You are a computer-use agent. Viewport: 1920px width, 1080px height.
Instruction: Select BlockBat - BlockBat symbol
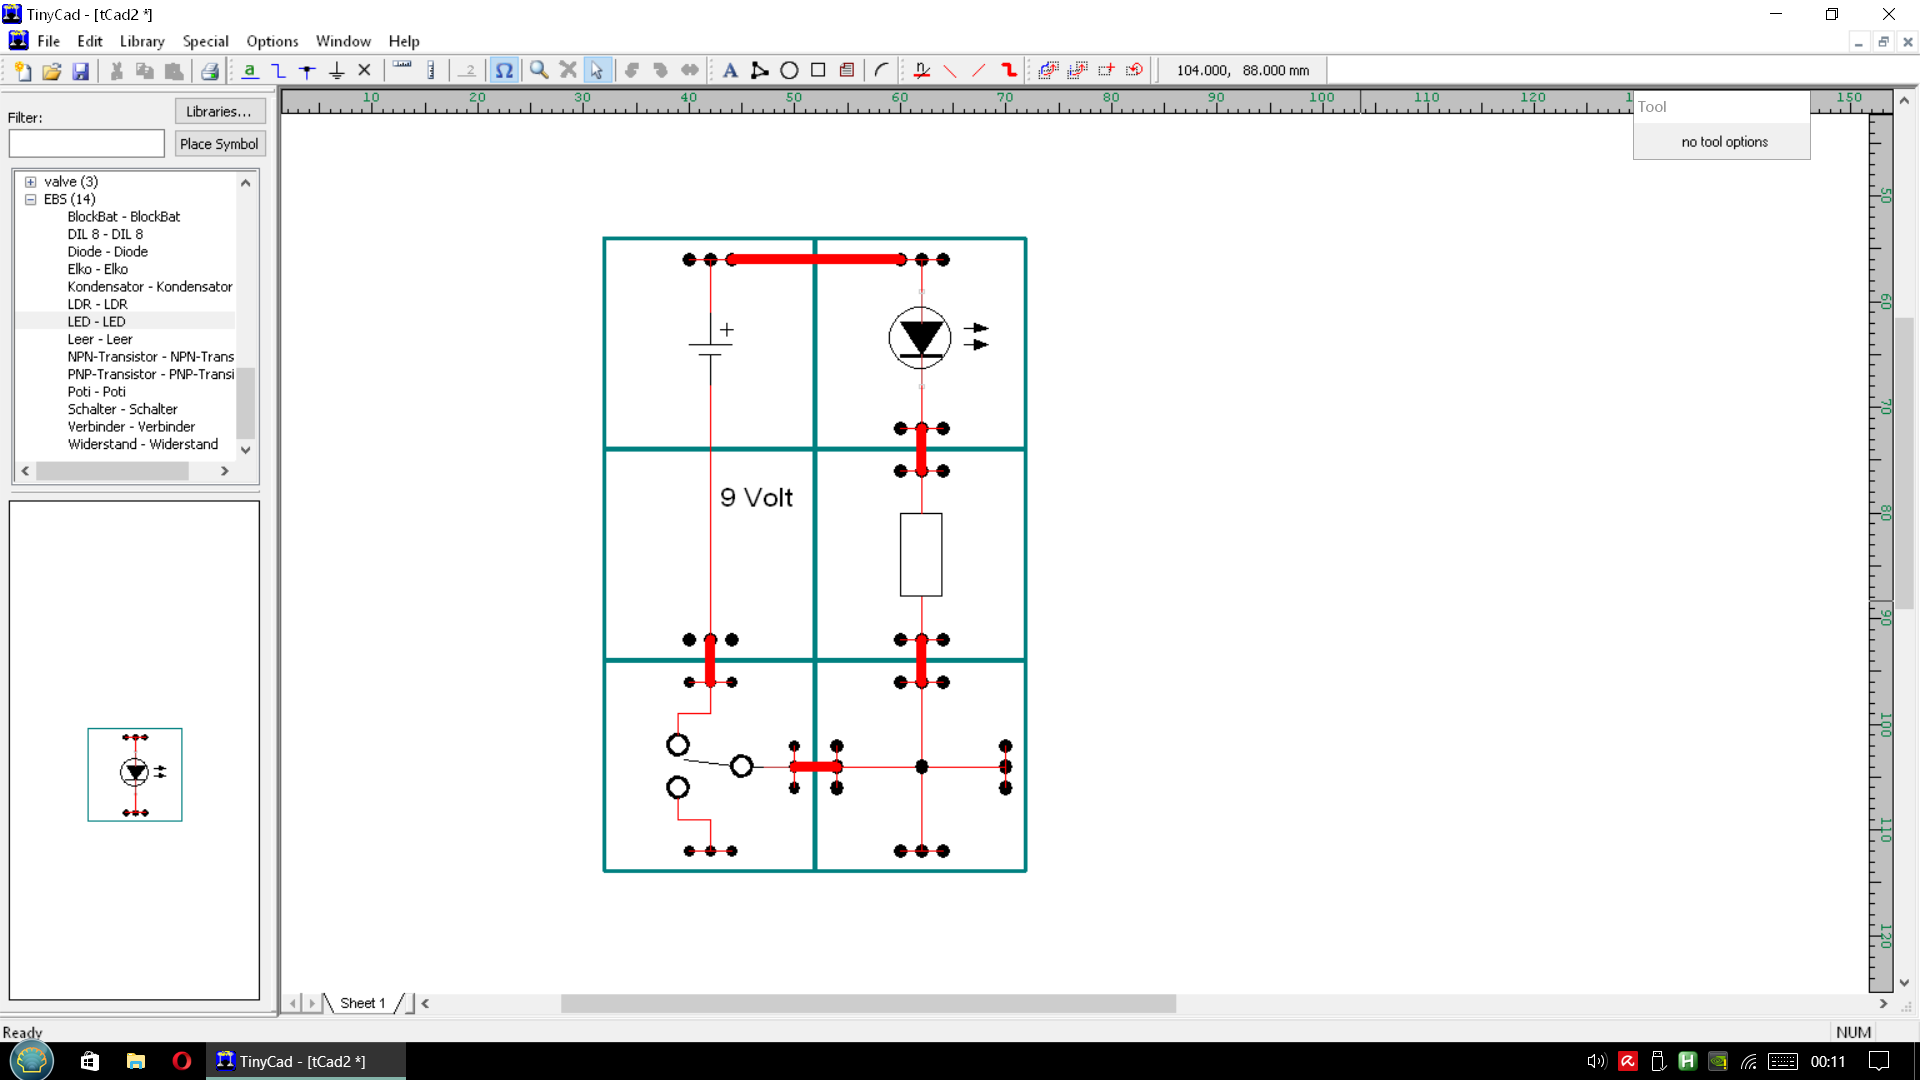pyautogui.click(x=124, y=217)
